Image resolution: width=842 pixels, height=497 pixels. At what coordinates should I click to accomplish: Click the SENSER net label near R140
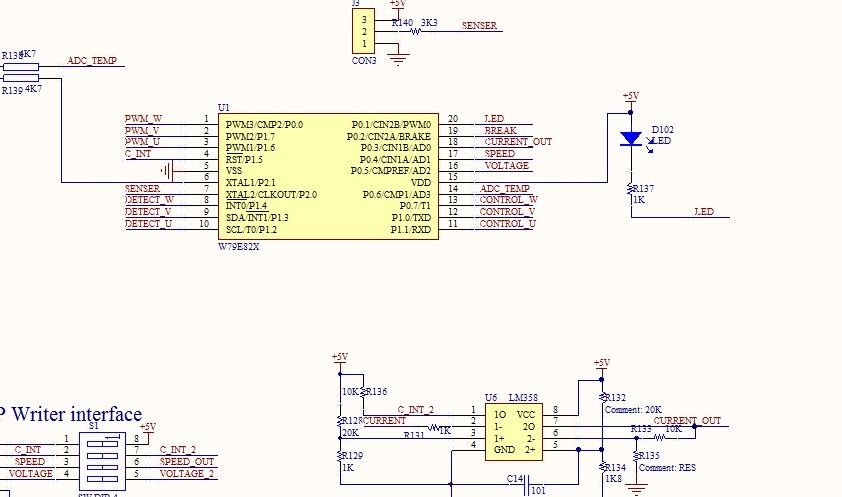click(479, 26)
